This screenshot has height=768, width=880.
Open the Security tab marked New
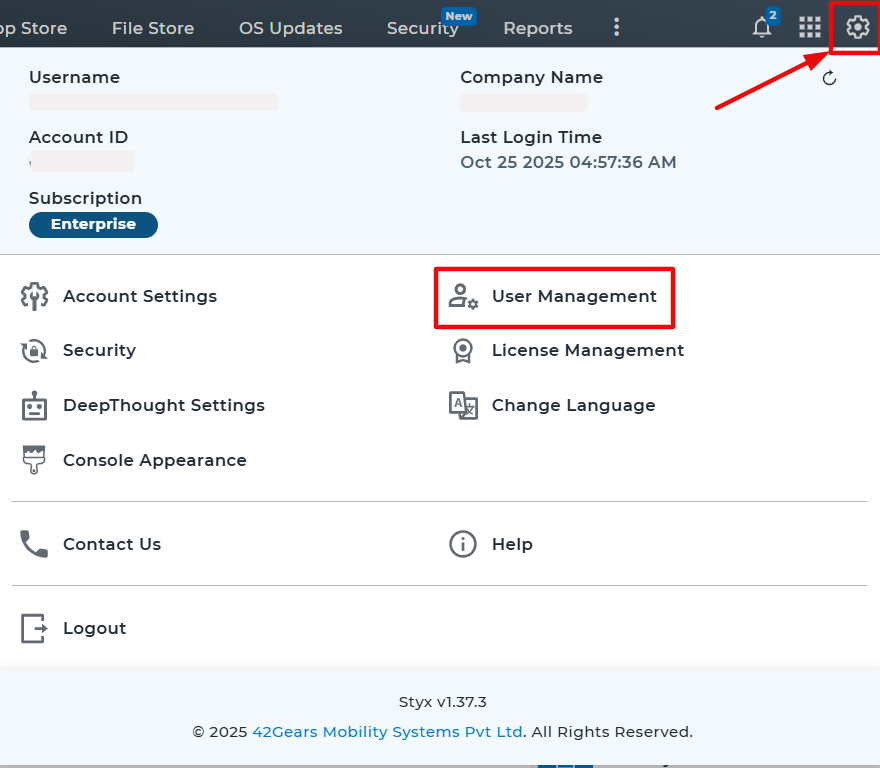(422, 28)
